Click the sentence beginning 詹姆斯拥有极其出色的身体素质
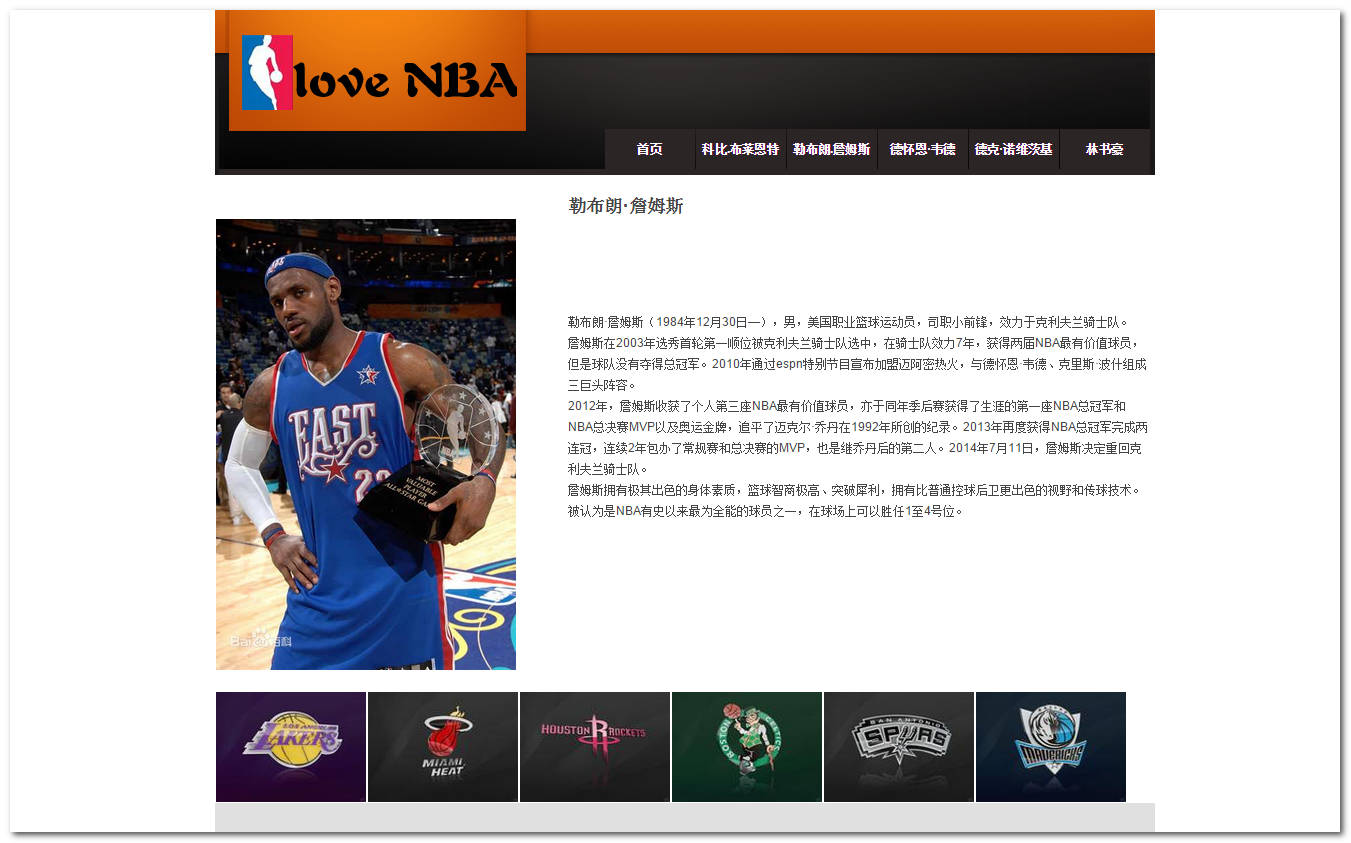This screenshot has height=843, width=1351. pos(854,500)
